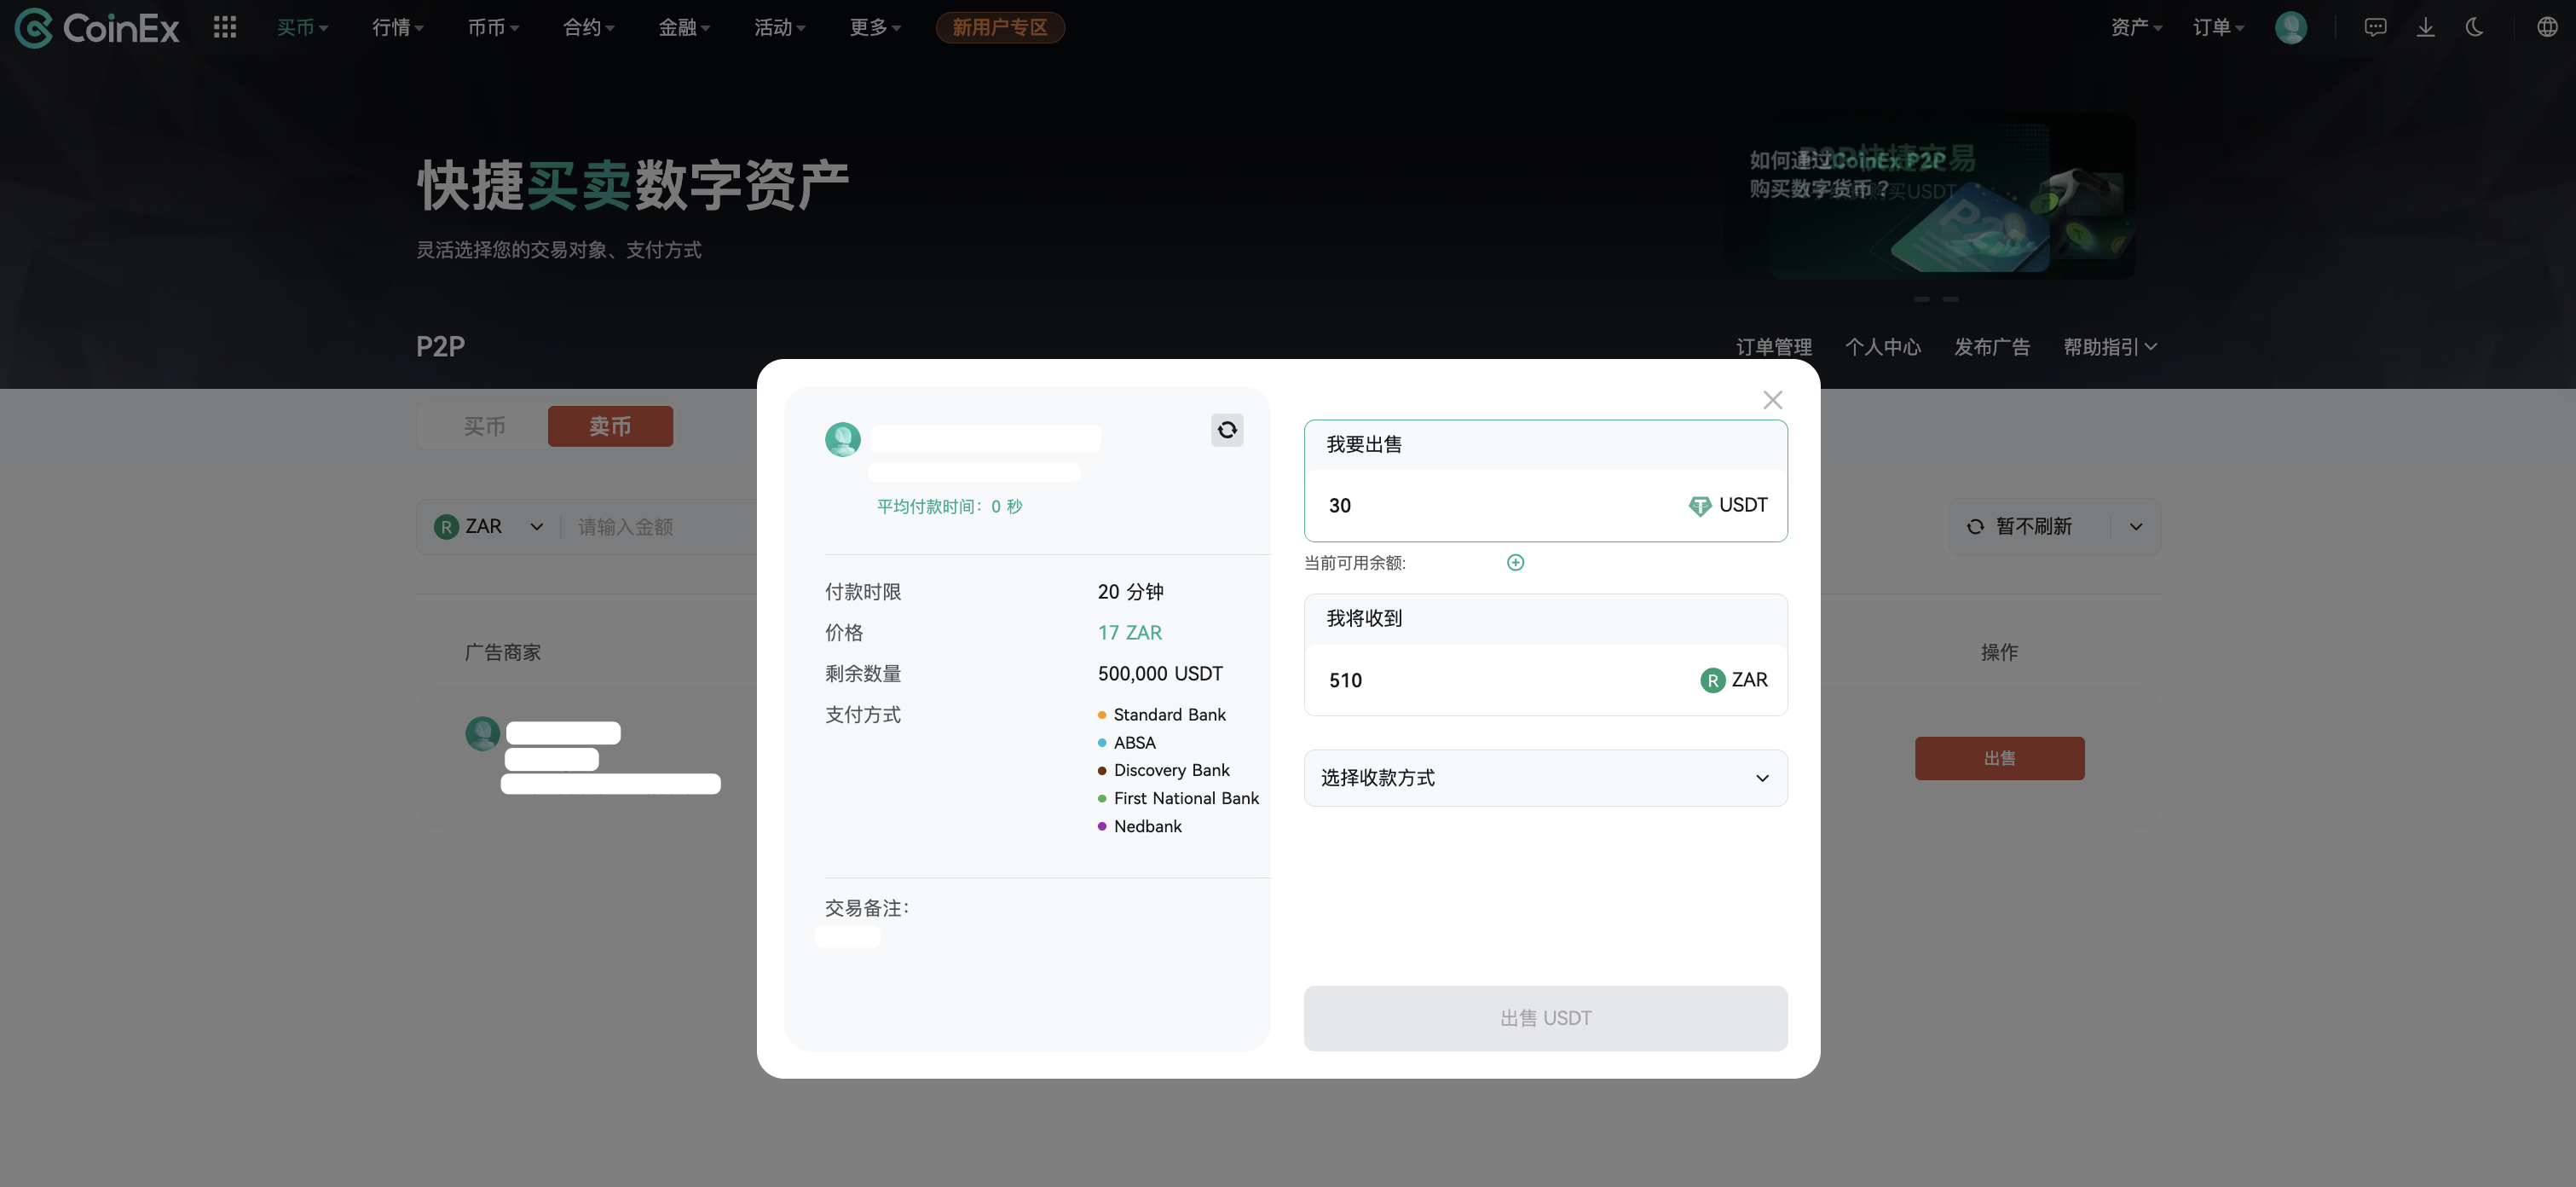Open the messages chat icon
The width and height of the screenshot is (2576, 1187).
tap(2375, 27)
